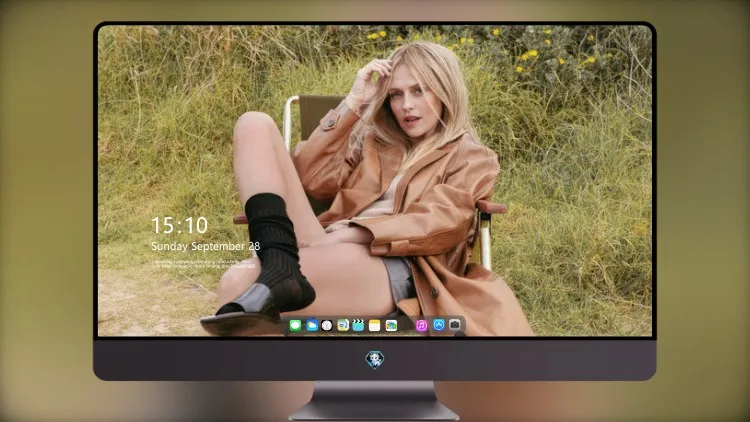Click the logo badge on monitor chin
Image resolution: width=750 pixels, height=422 pixels.
pos(375,359)
